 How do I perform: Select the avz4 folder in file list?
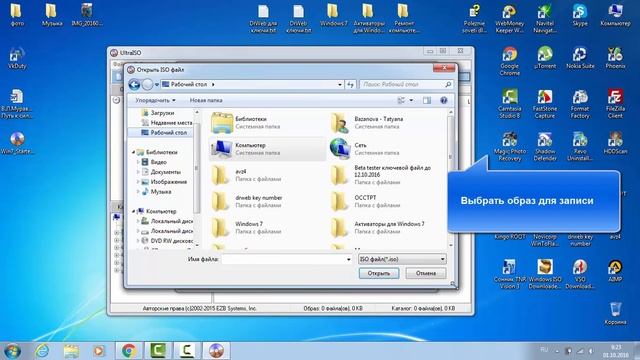pos(267,176)
